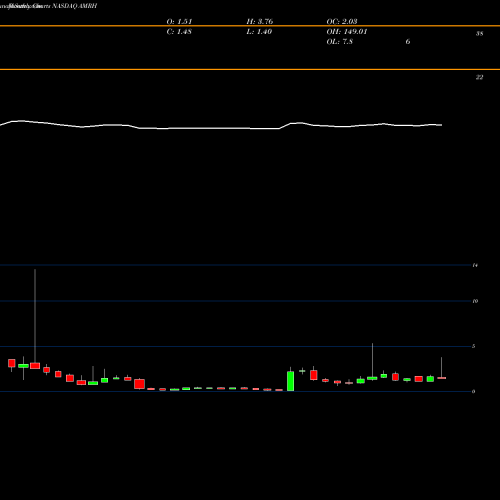The height and width of the screenshot is (500, 500).
Task: Click the 14 price axis label
Action: 475,265
